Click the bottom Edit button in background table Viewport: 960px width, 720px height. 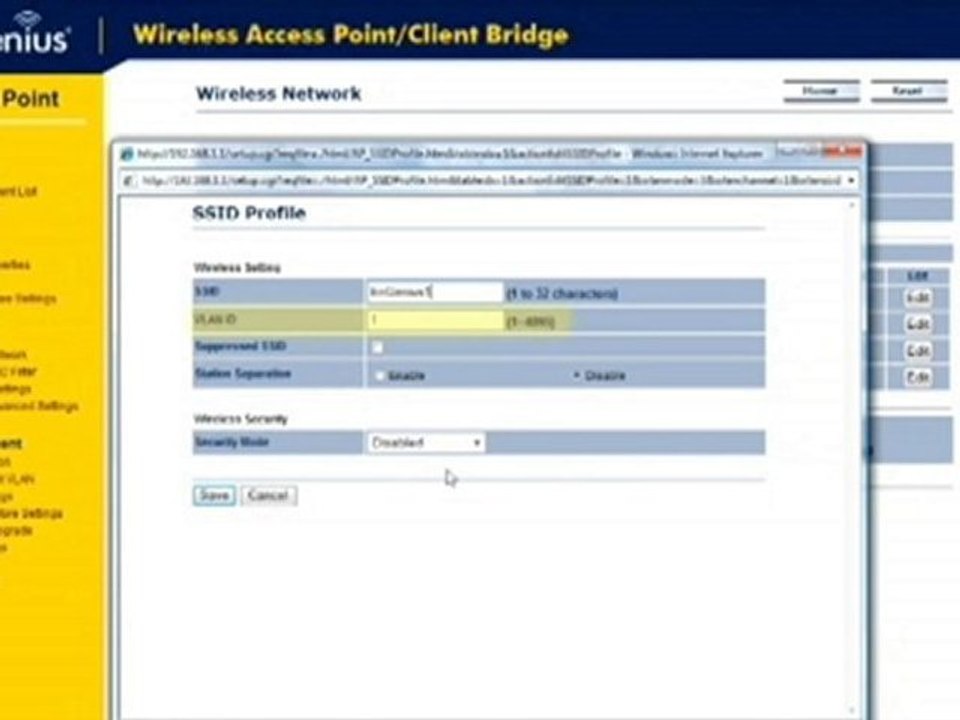(x=918, y=377)
